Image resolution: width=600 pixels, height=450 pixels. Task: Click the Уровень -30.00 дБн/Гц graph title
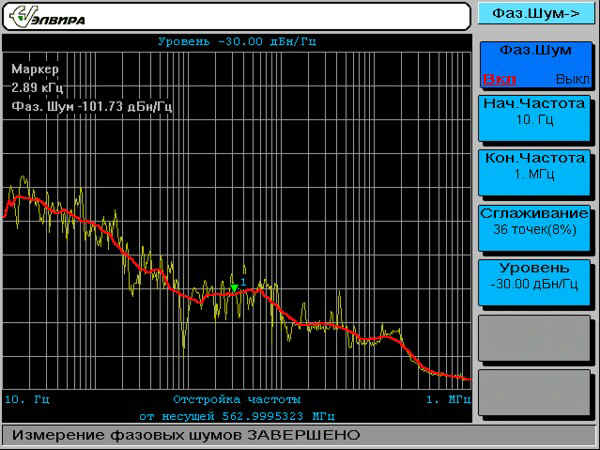237,41
